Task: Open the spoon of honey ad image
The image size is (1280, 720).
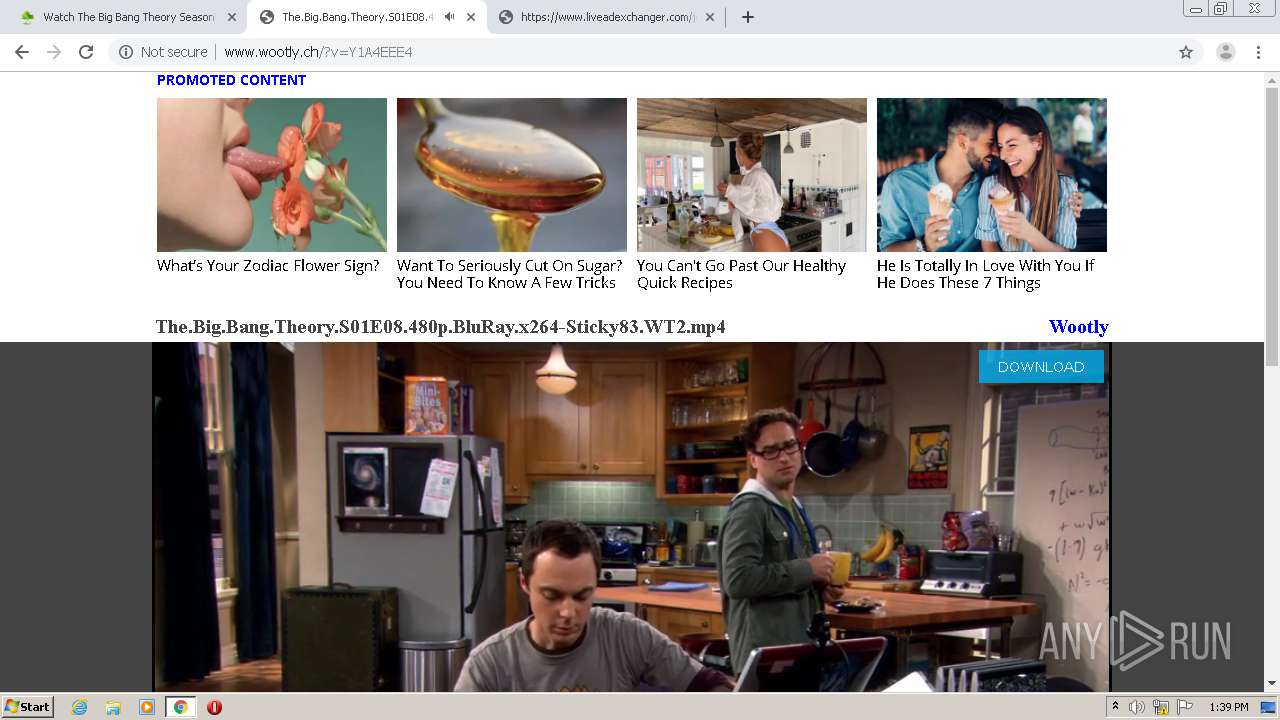Action: tap(512, 175)
